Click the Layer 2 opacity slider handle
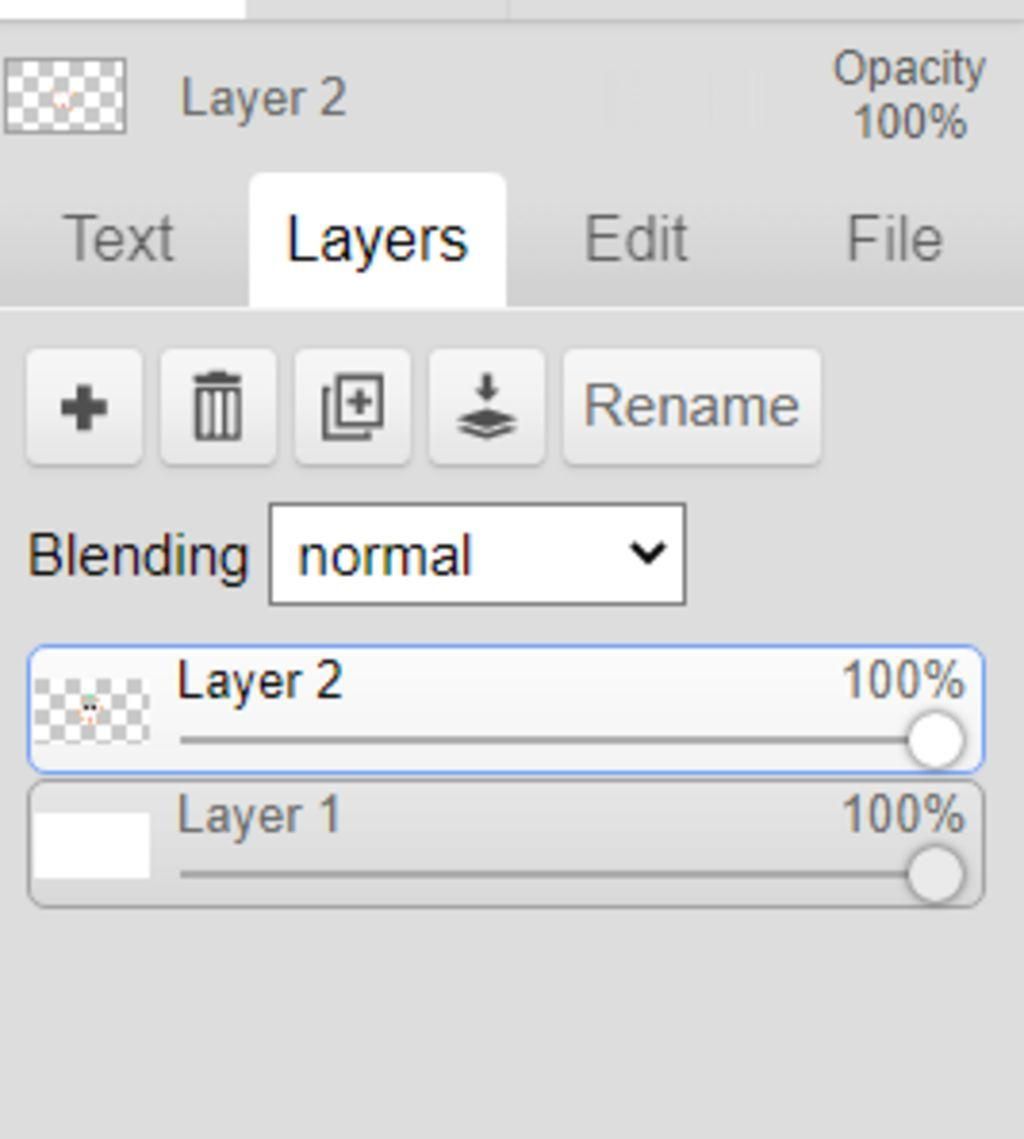1024x1139 pixels. (x=936, y=740)
